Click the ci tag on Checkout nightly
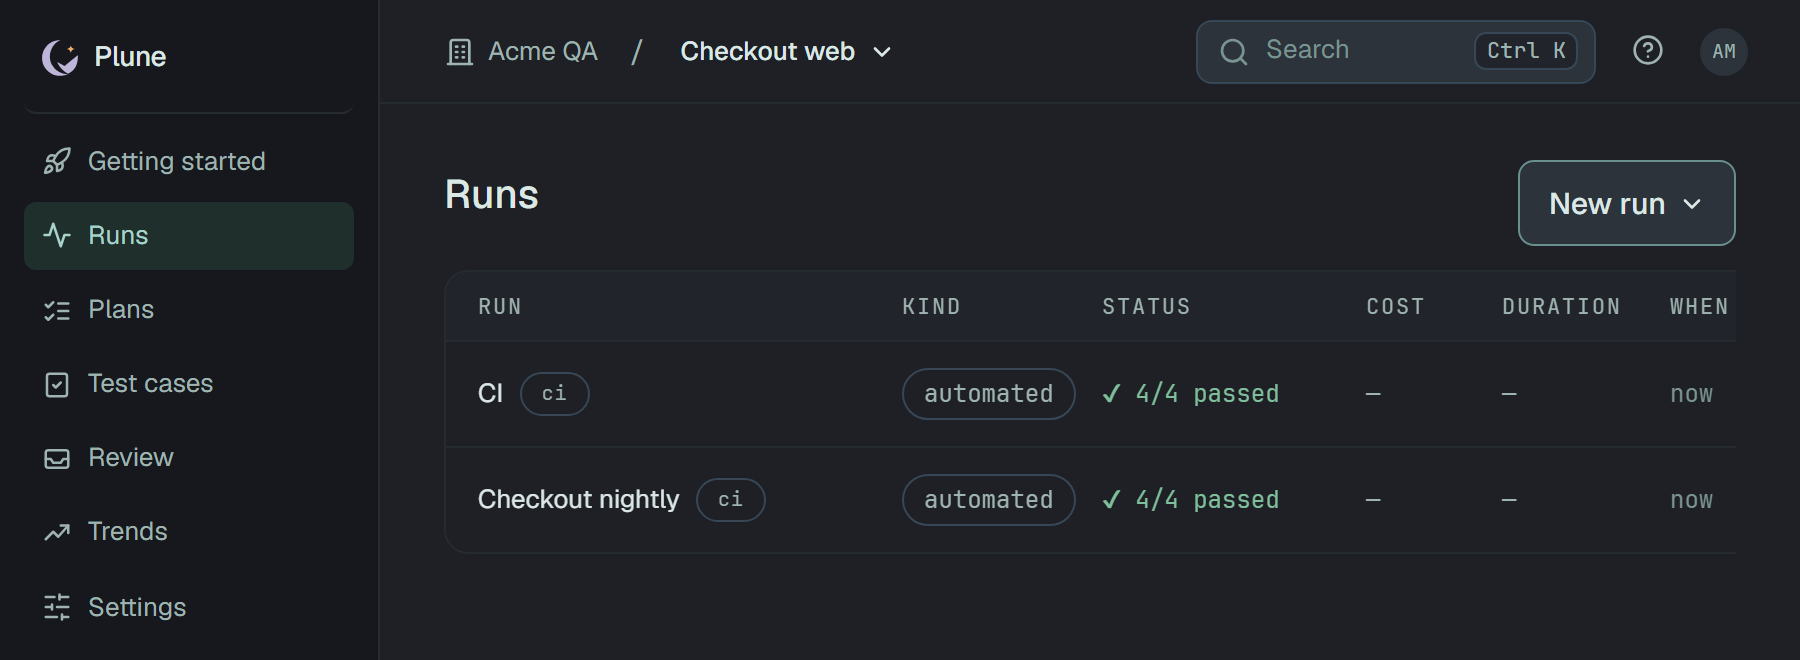This screenshot has height=660, width=1800. pos(731,500)
